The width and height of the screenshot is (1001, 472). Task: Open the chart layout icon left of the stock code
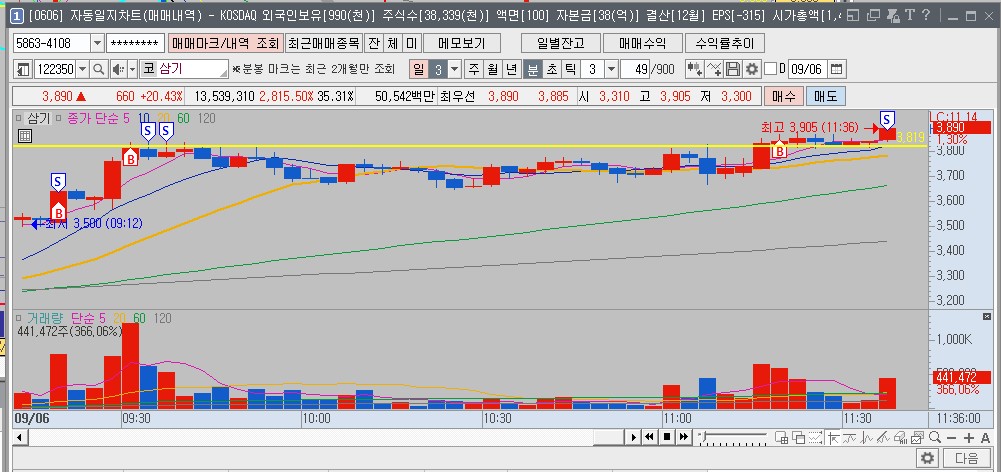pos(24,69)
